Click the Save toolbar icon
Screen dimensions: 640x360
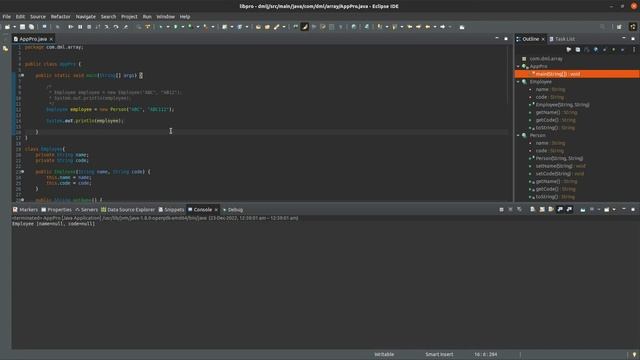point(22,27)
